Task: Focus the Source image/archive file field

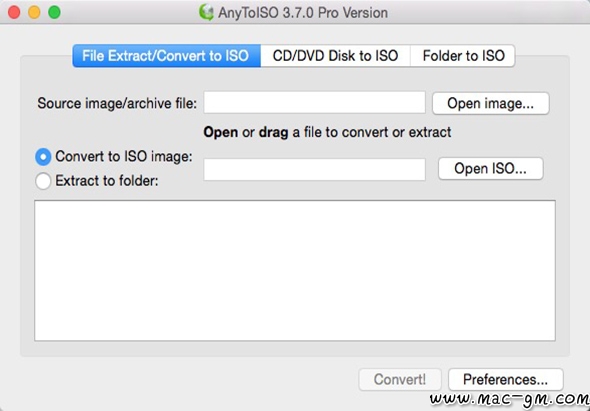Action: point(315,102)
